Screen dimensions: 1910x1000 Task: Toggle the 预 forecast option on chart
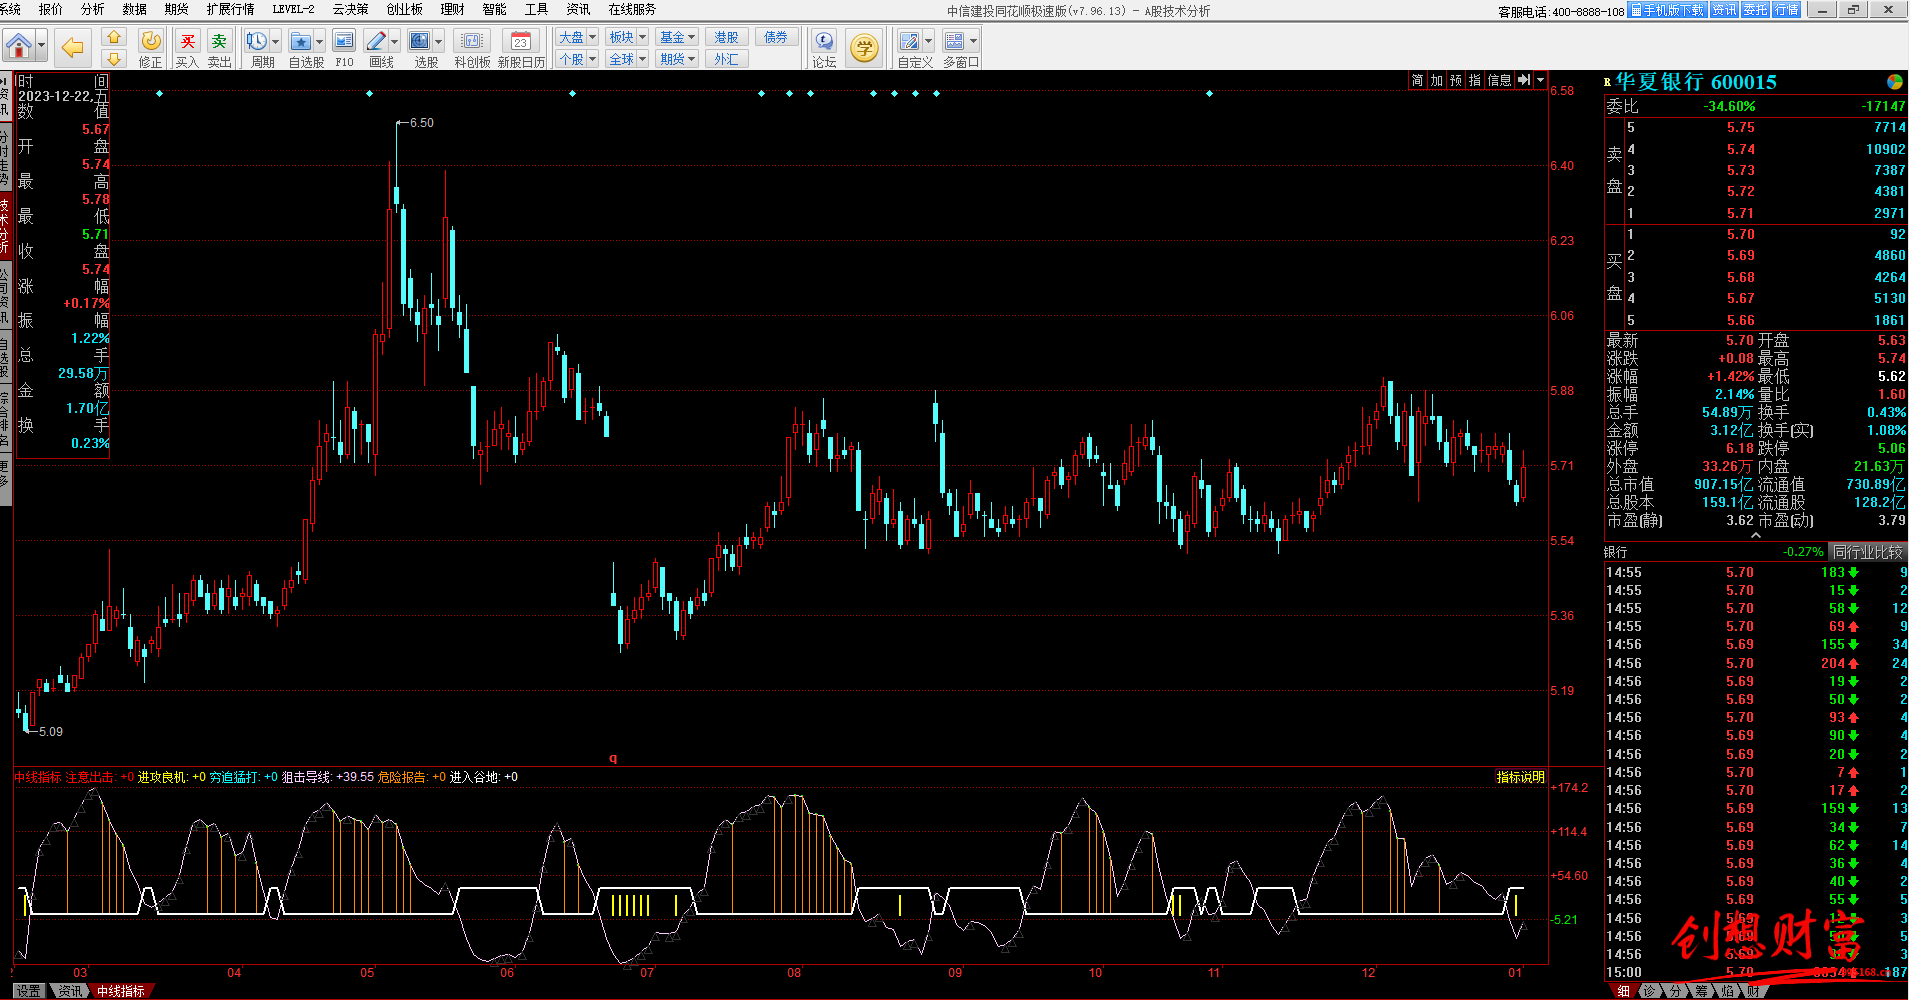(1456, 80)
